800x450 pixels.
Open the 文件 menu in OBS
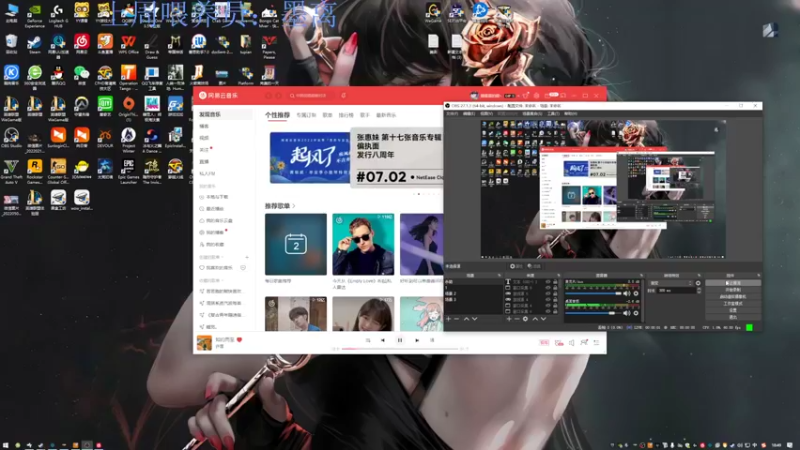[452, 113]
